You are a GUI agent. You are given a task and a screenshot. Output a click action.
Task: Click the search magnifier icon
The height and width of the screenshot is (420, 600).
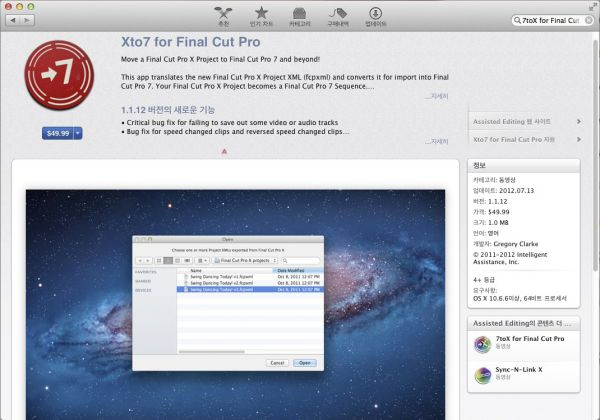tap(517, 20)
